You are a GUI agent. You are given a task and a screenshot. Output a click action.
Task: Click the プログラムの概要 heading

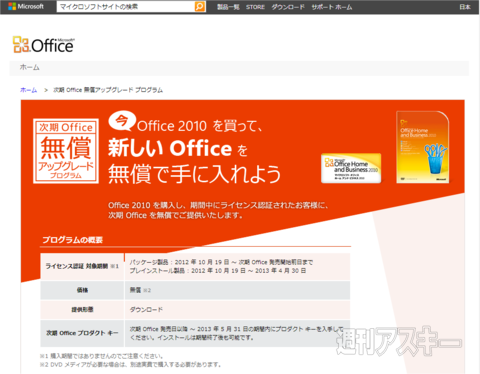(72, 240)
